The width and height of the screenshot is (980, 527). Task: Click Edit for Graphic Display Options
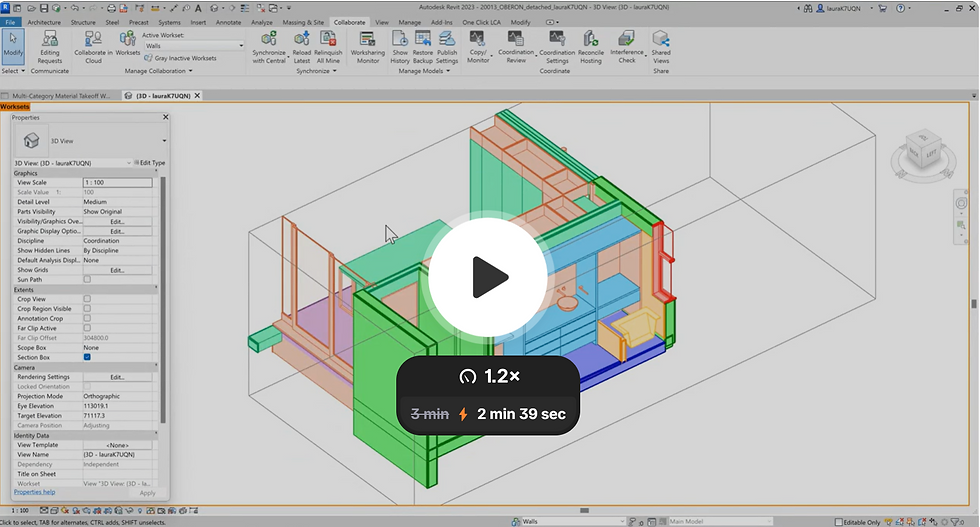[x=118, y=231]
